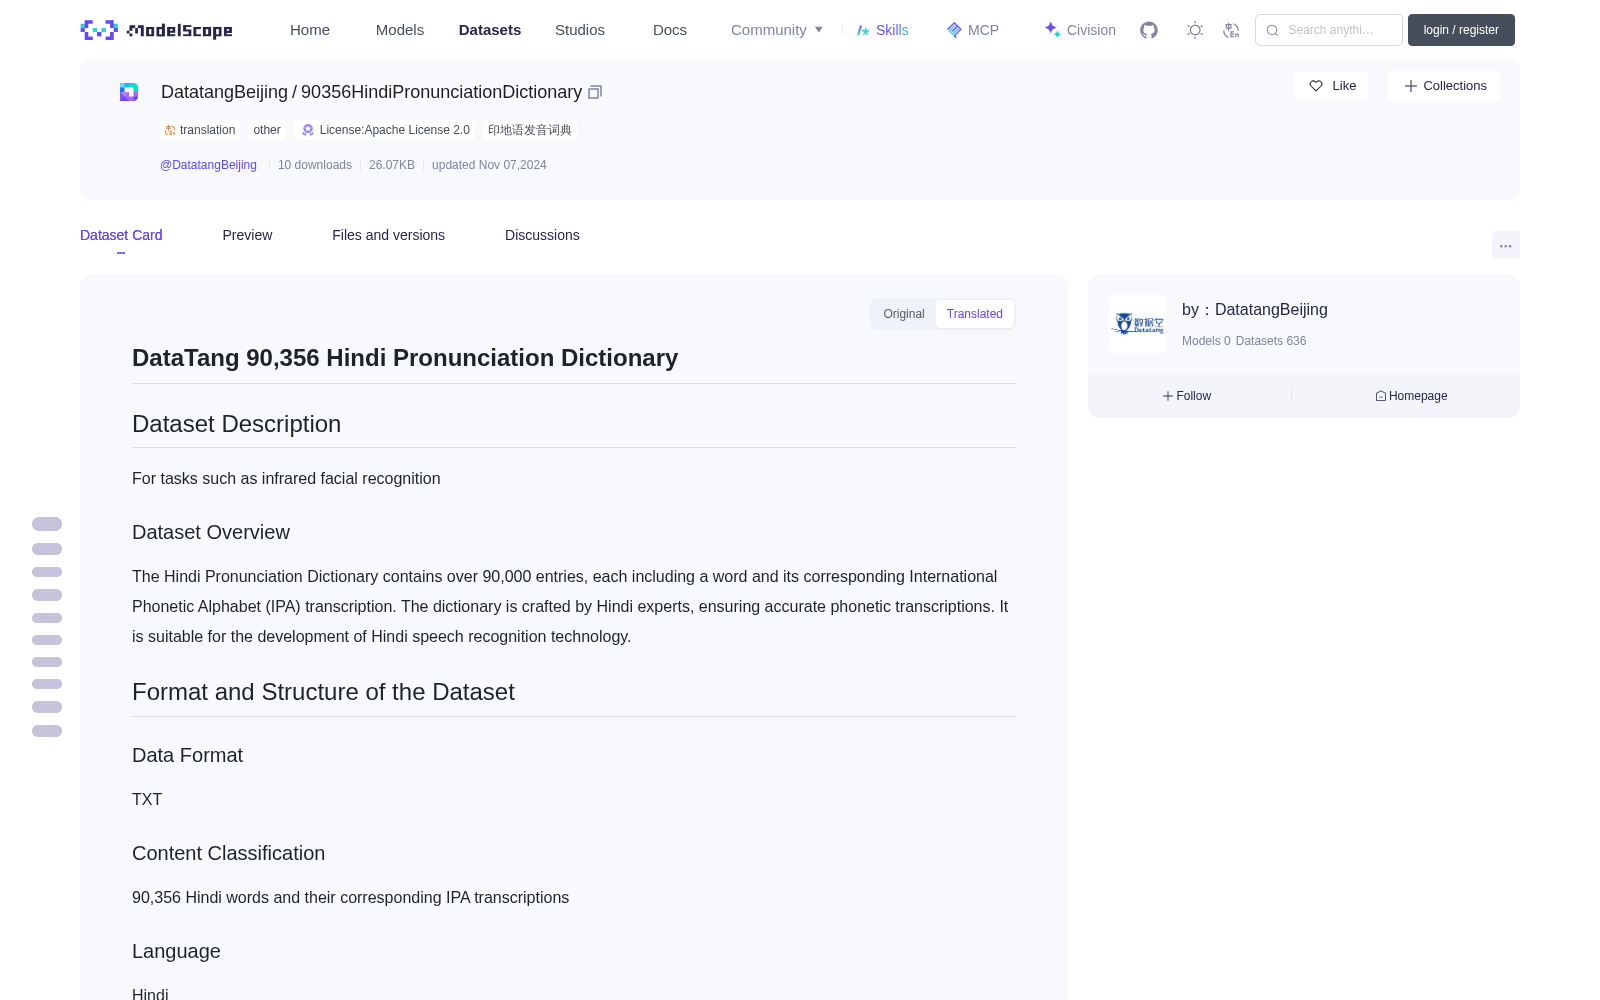The width and height of the screenshot is (1600, 1000).
Task: Click the plus icon for Collections
Action: pyautogui.click(x=1411, y=86)
